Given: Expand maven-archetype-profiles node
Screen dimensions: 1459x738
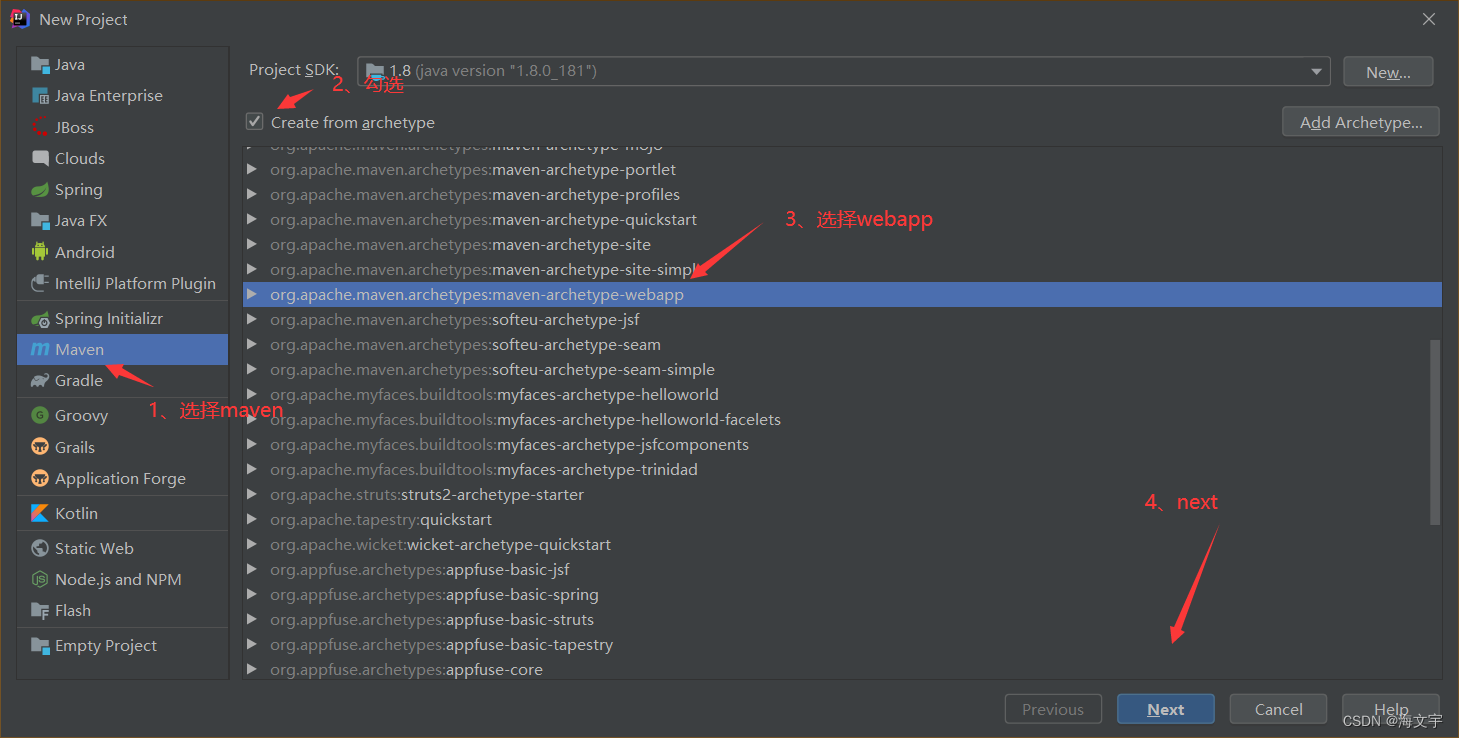Looking at the screenshot, I should coord(252,195).
